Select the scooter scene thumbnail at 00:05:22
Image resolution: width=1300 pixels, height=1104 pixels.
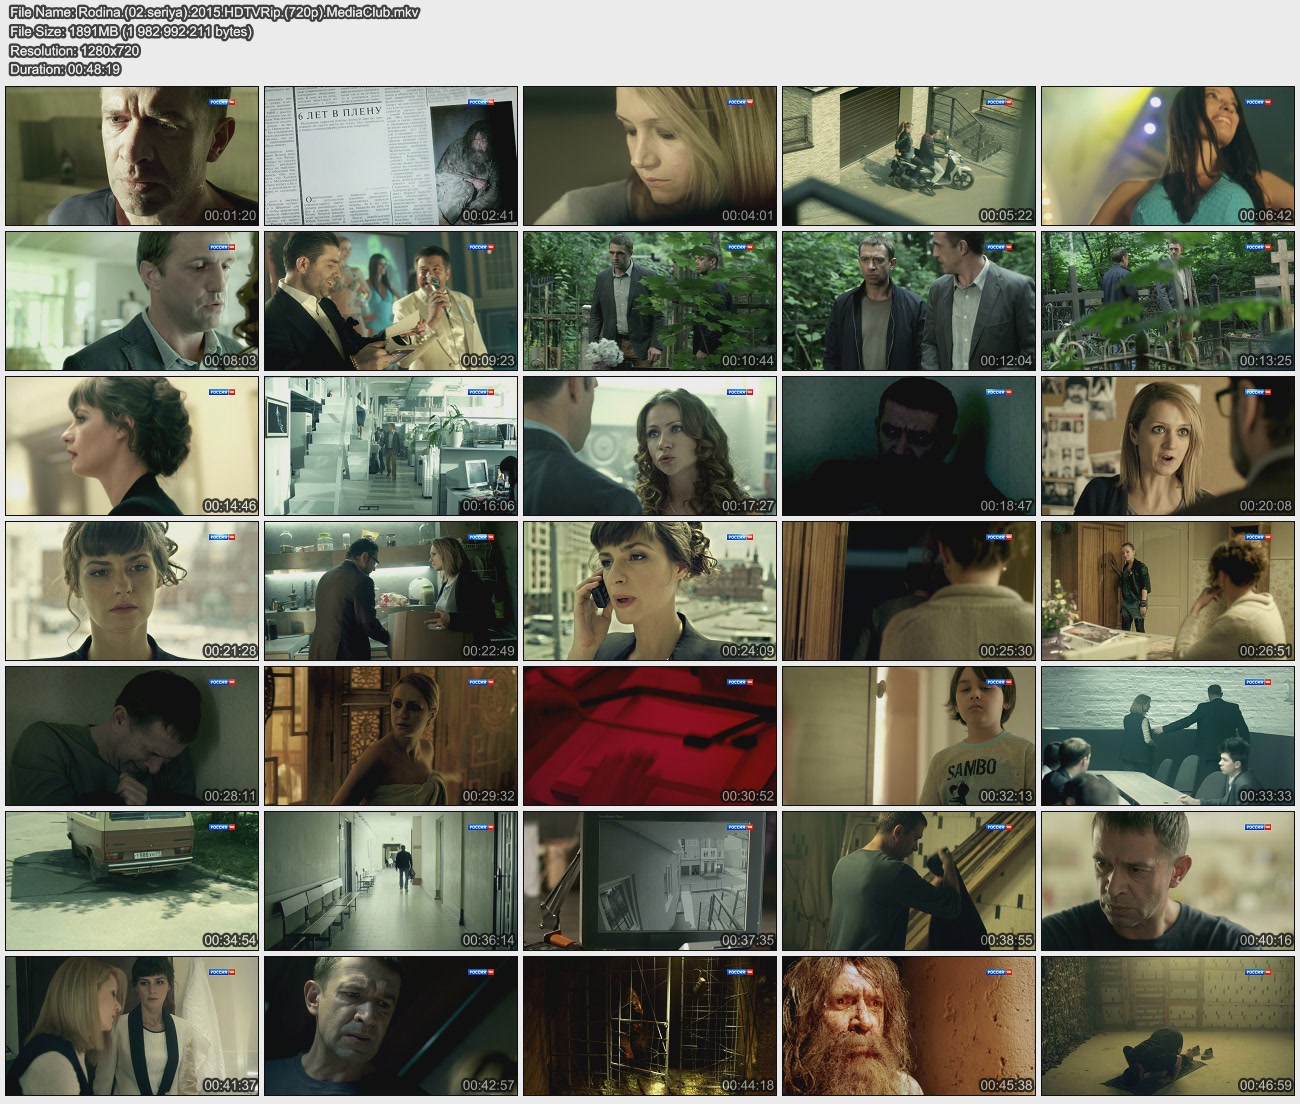pyautogui.click(x=909, y=156)
